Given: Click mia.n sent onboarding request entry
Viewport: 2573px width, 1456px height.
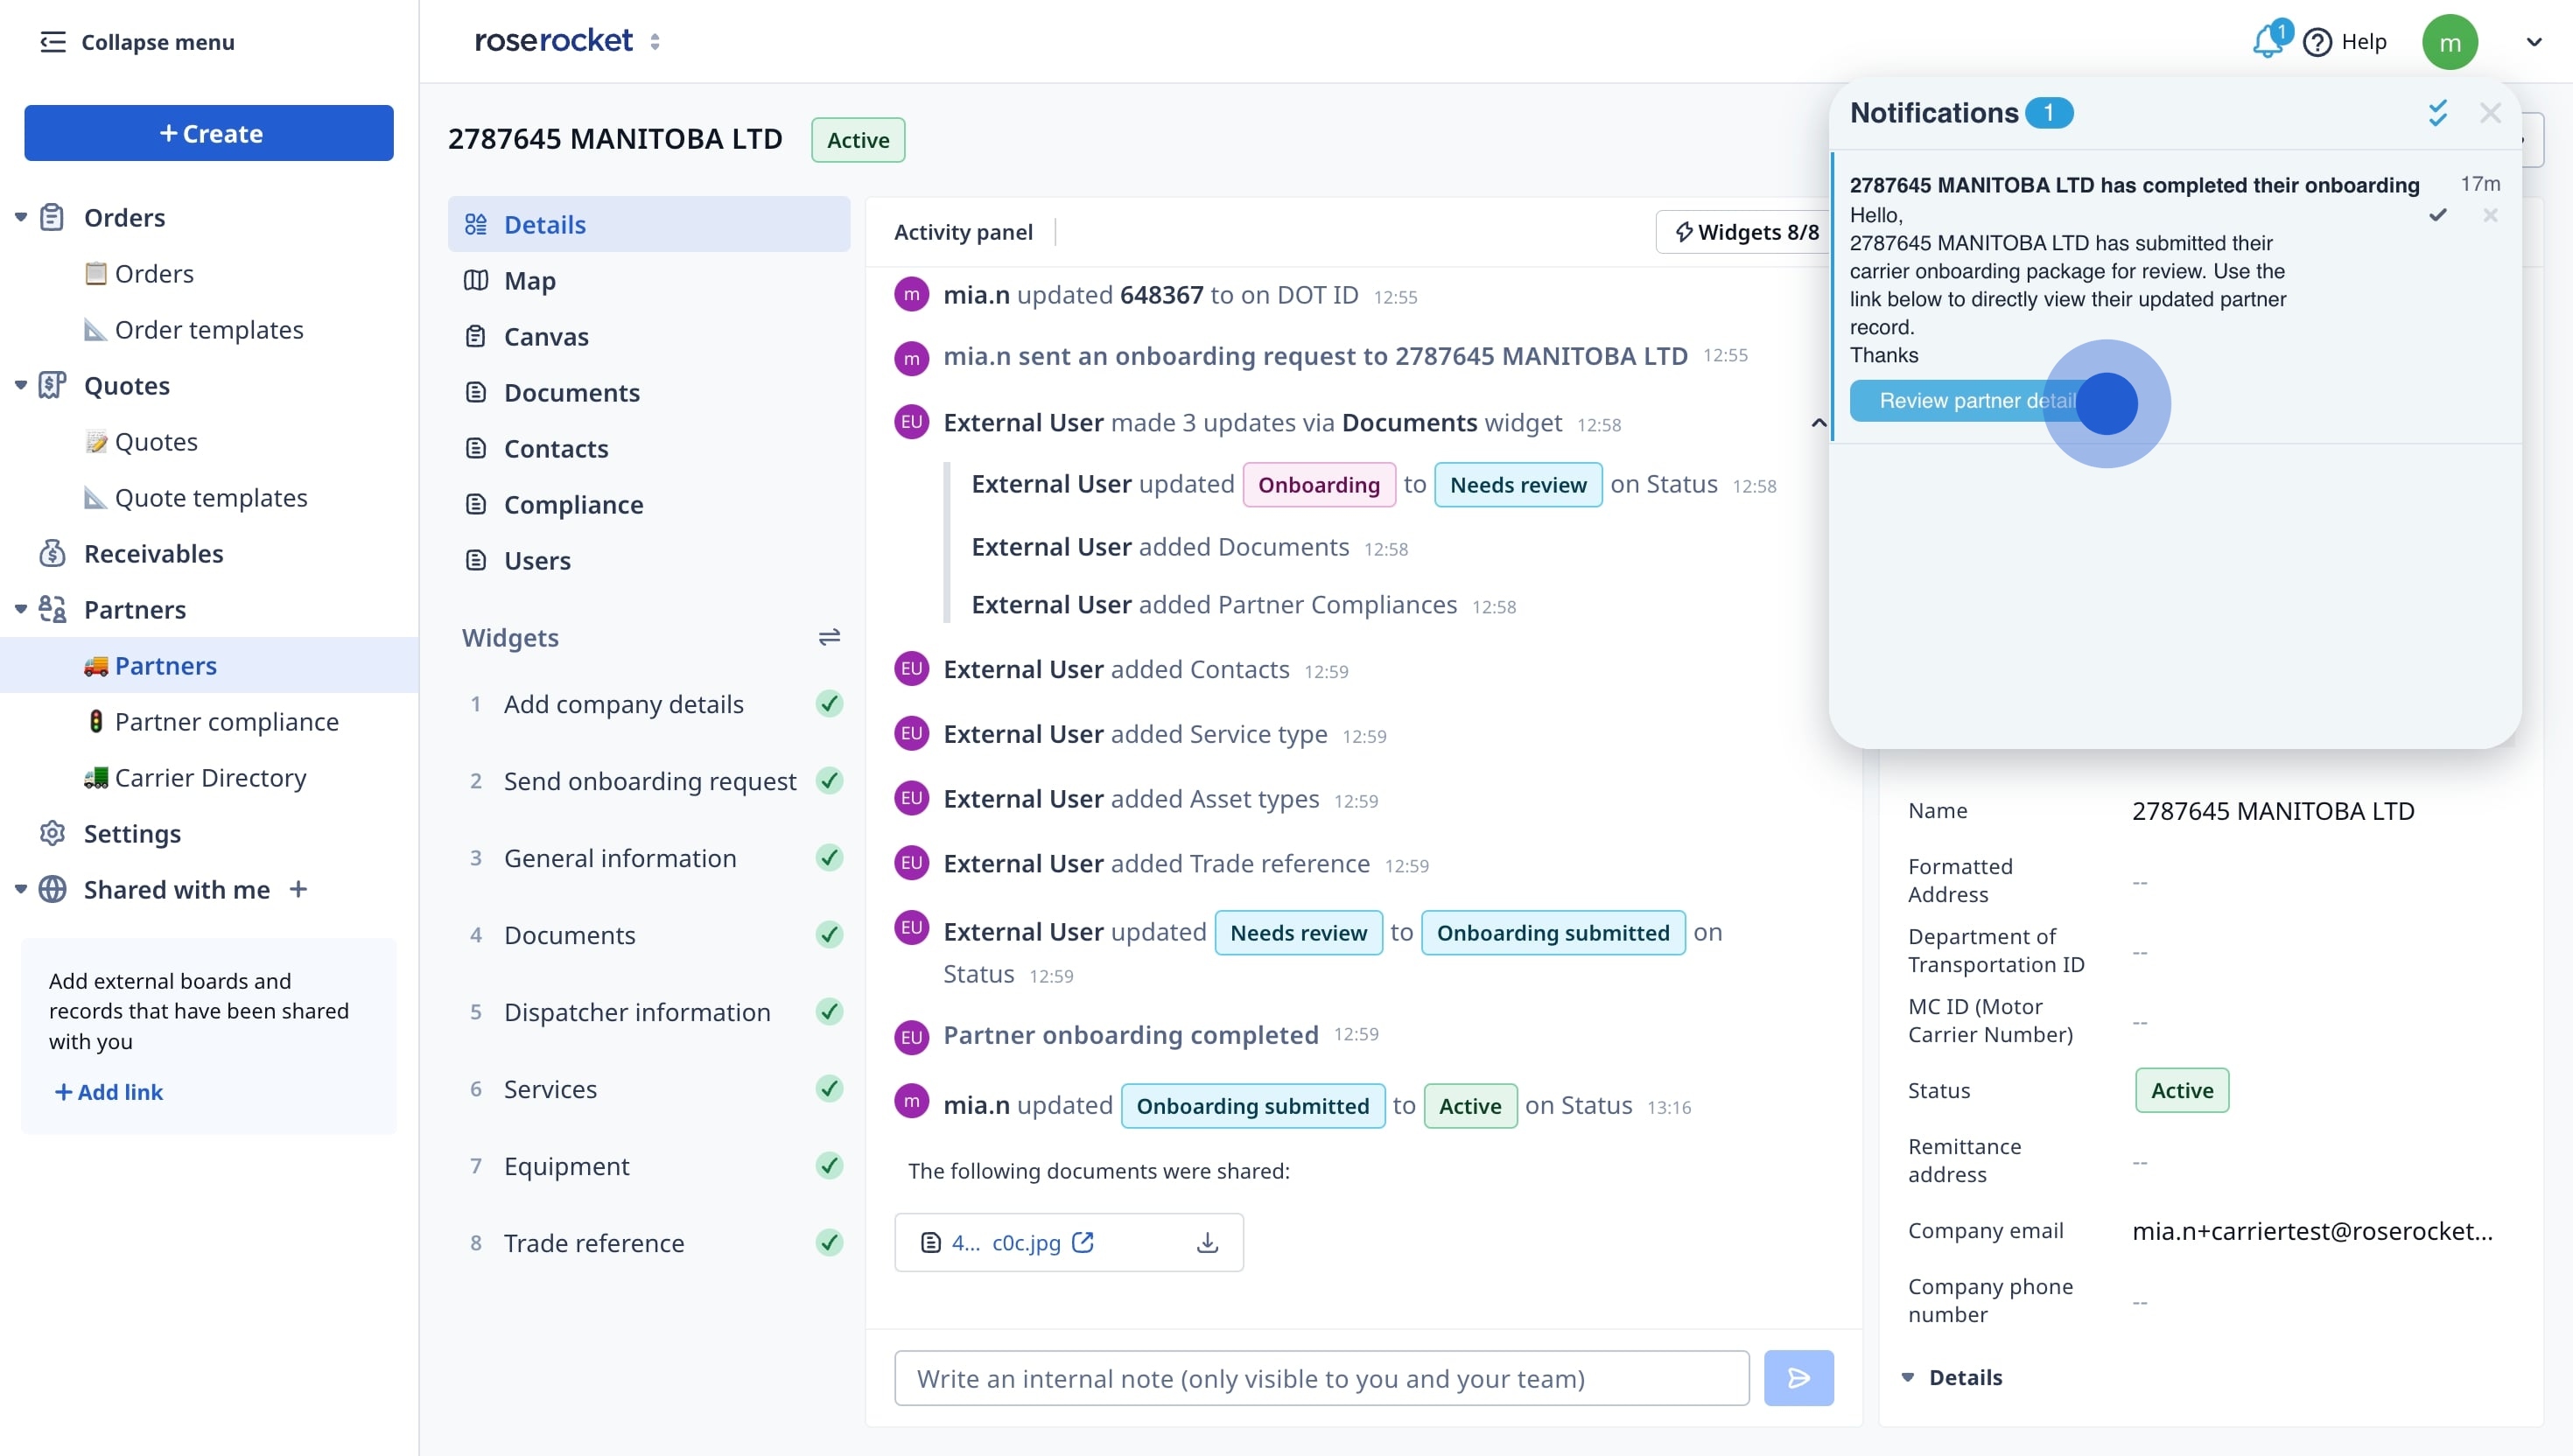Looking at the screenshot, I should (1315, 356).
